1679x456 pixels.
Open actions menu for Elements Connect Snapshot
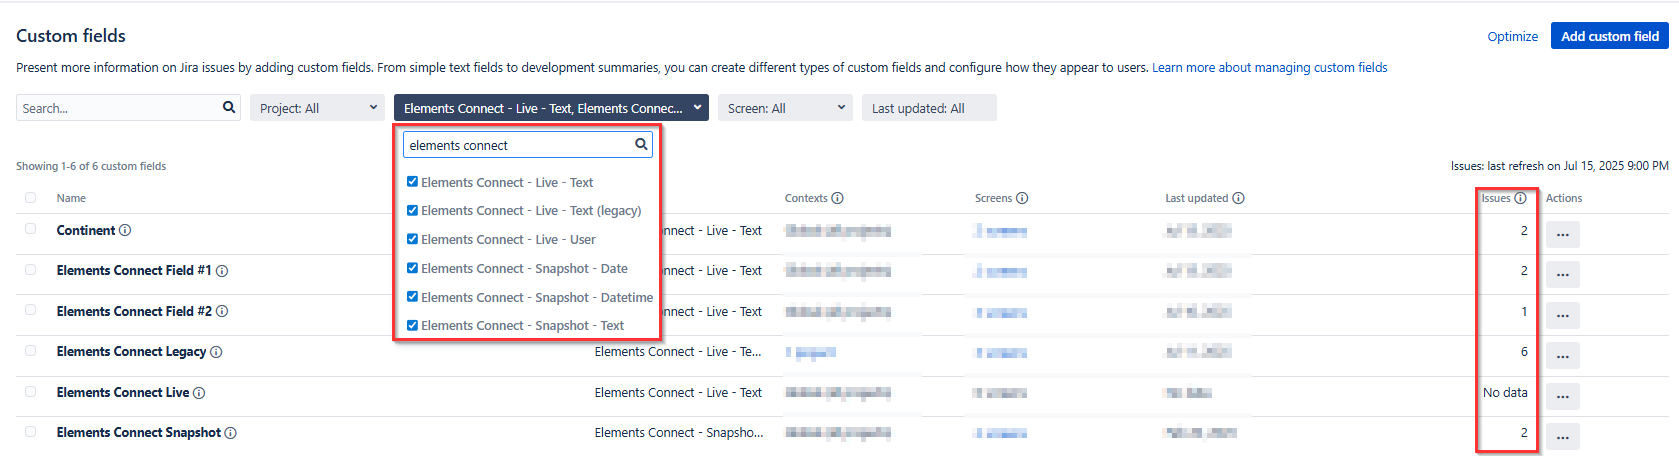point(1562,437)
